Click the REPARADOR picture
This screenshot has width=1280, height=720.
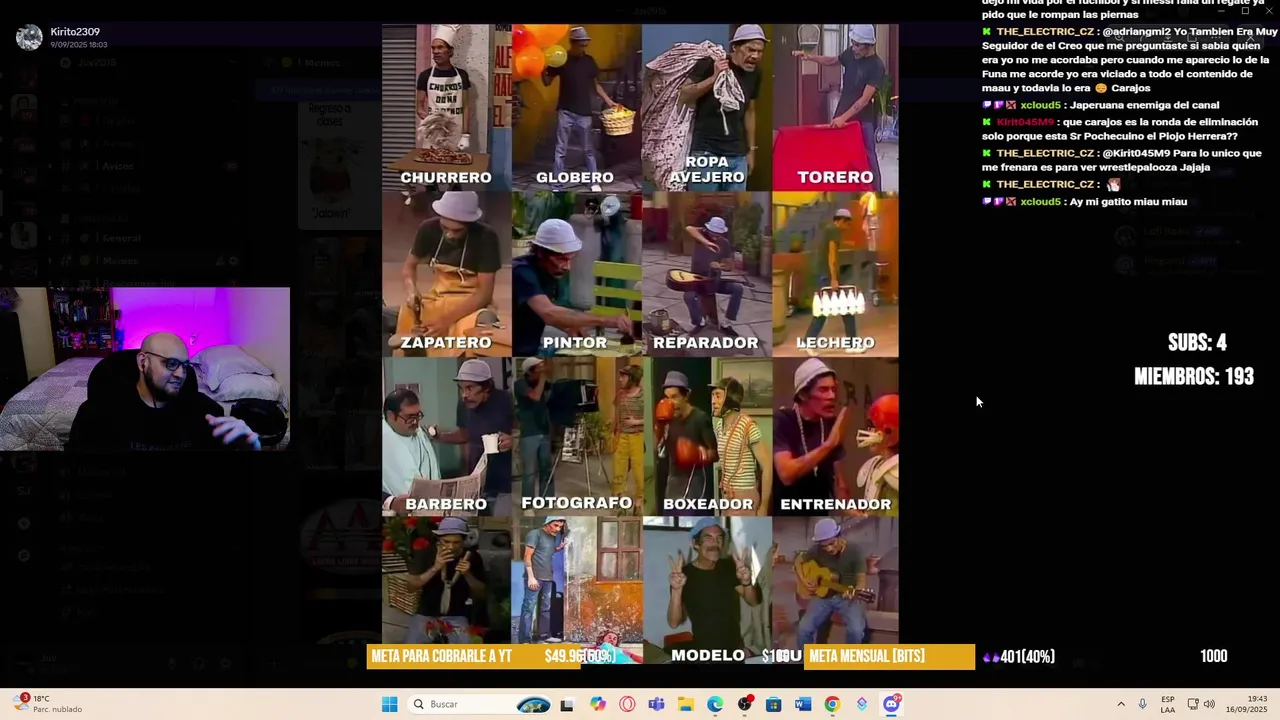[x=706, y=274]
